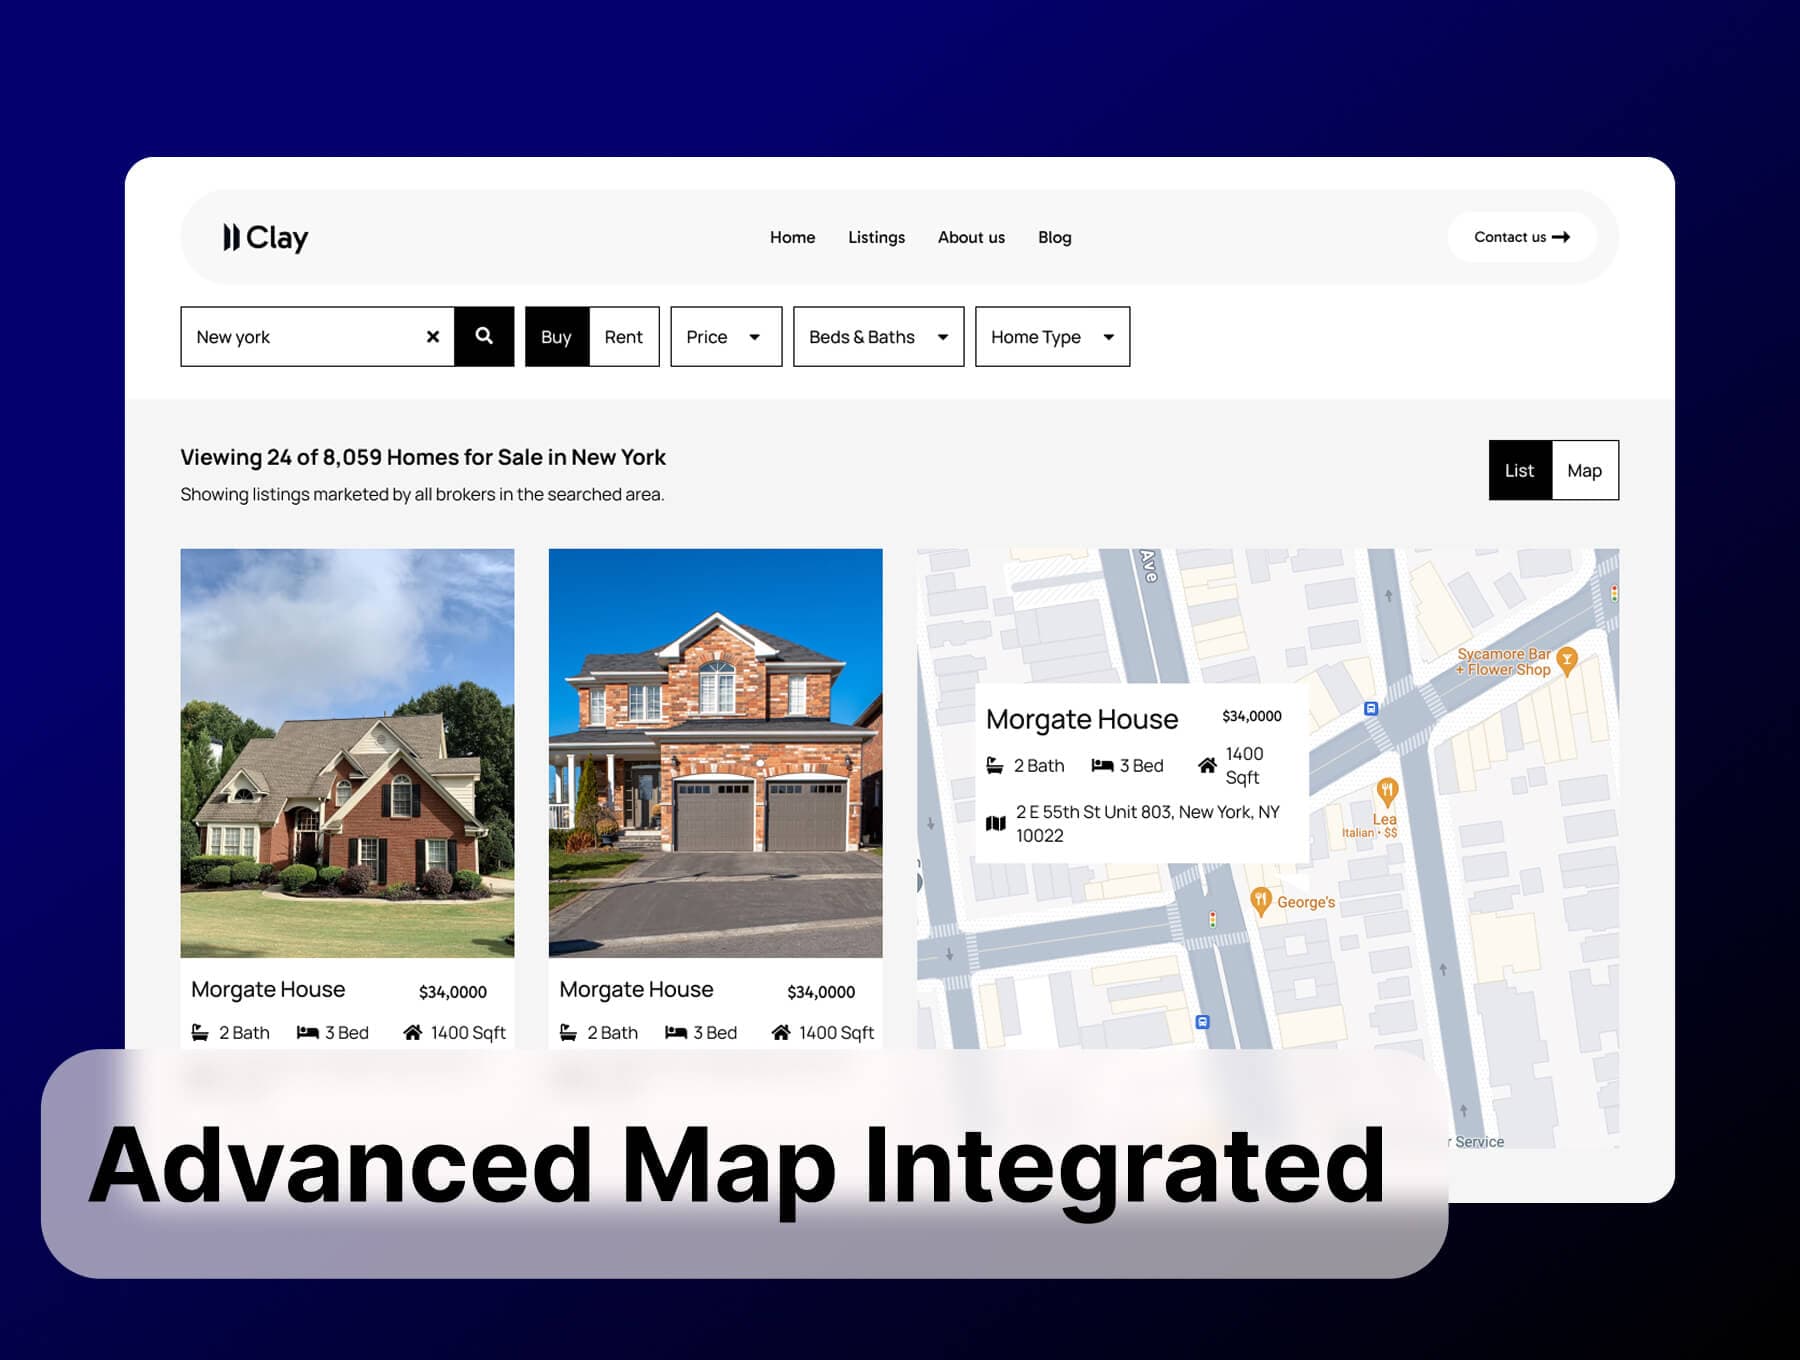Click the map/address icon on the Morgate House popup
This screenshot has height=1360, width=1800.
996,823
